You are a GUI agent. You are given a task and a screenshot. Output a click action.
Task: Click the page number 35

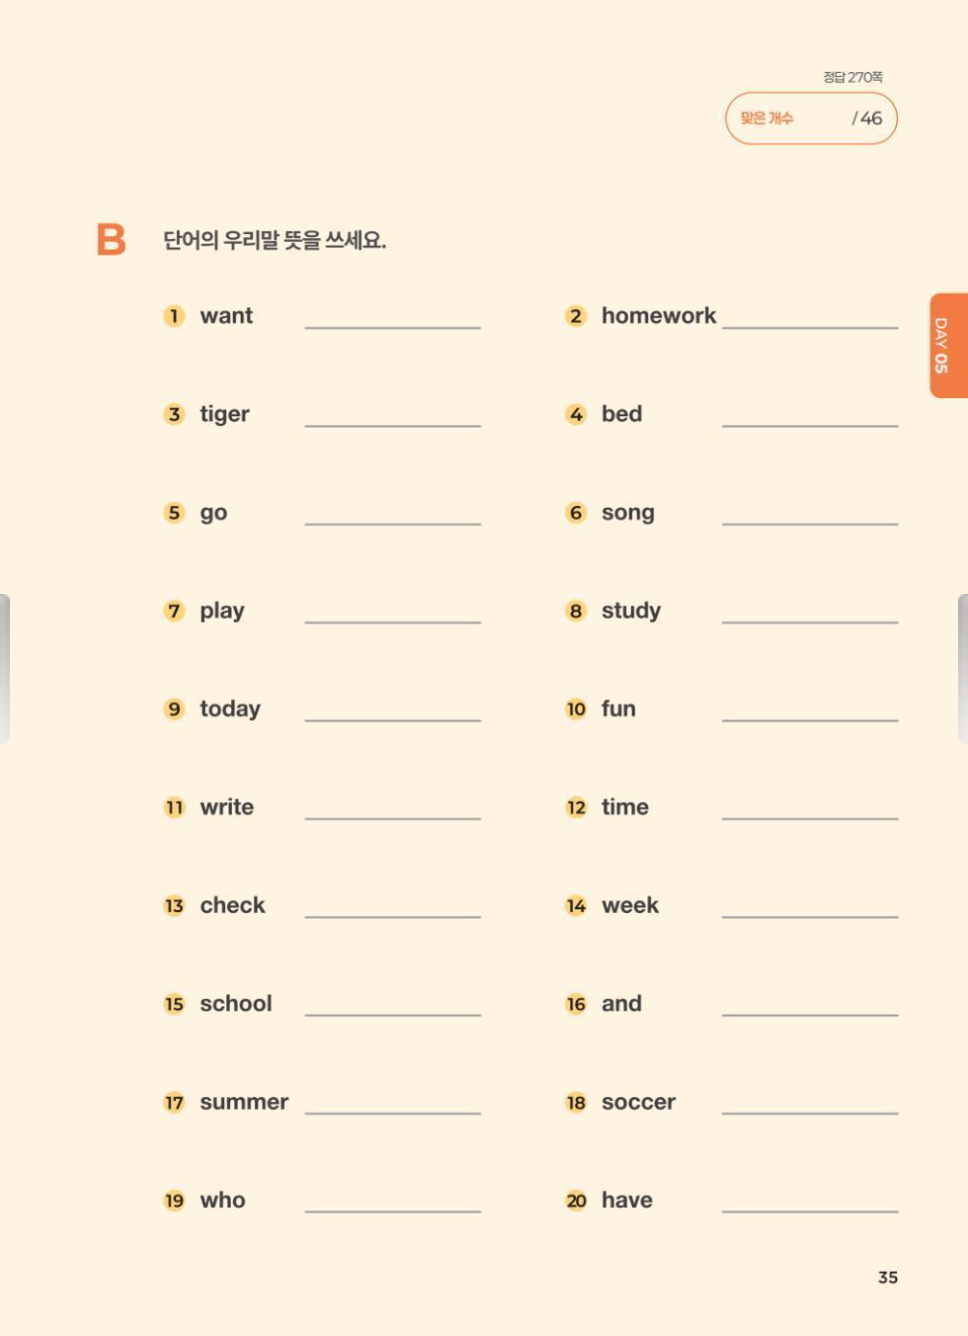pyautogui.click(x=887, y=1277)
